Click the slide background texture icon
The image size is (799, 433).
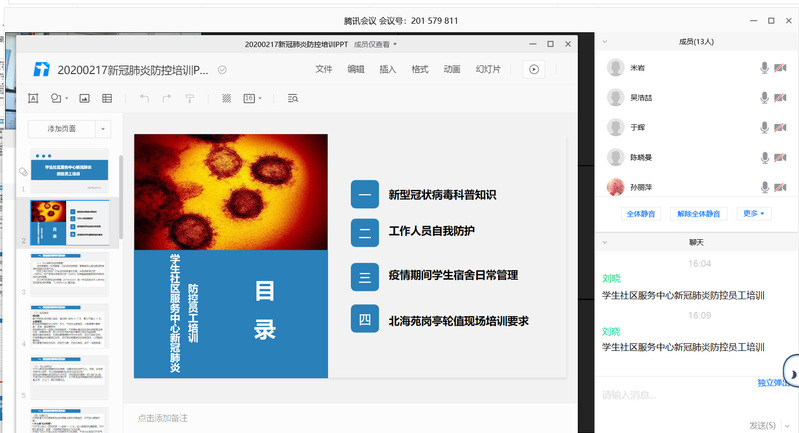226,98
